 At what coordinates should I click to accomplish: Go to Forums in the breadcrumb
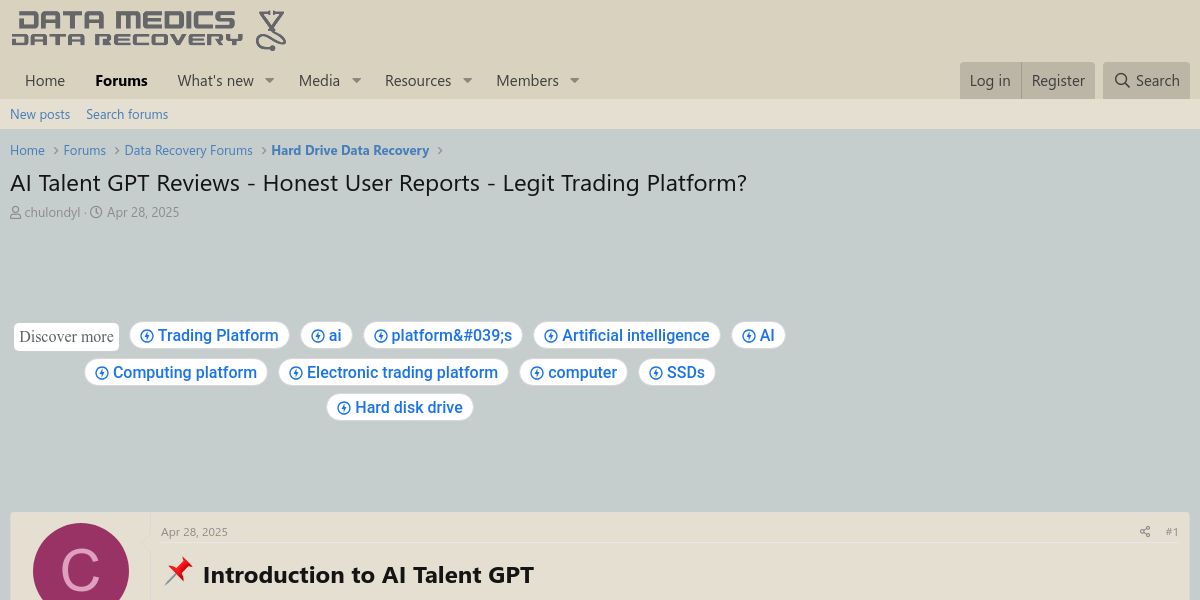click(x=84, y=150)
